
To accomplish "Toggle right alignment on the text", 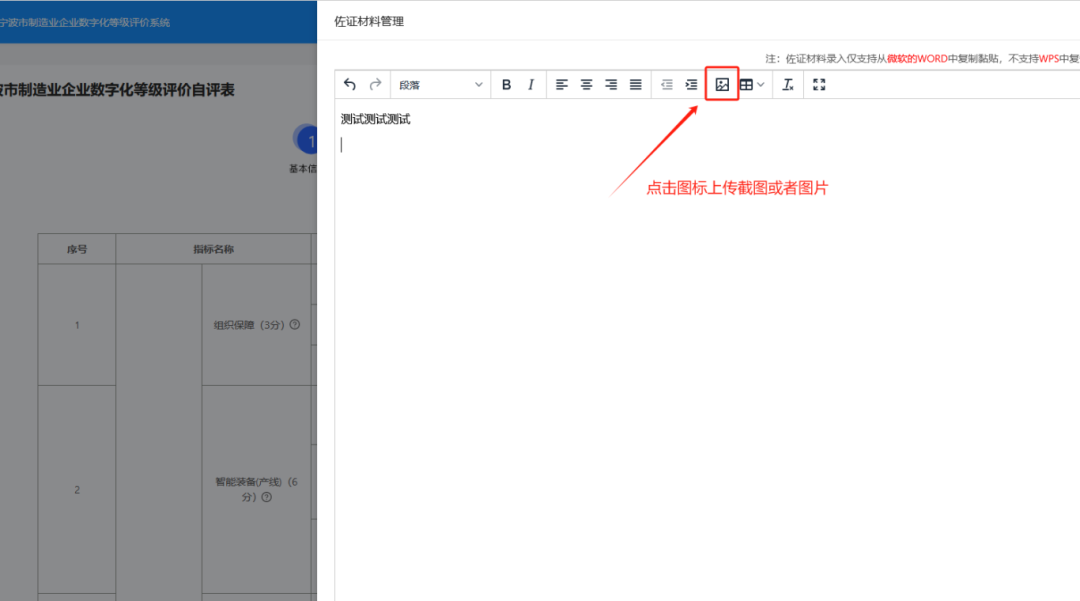I will click(609, 84).
